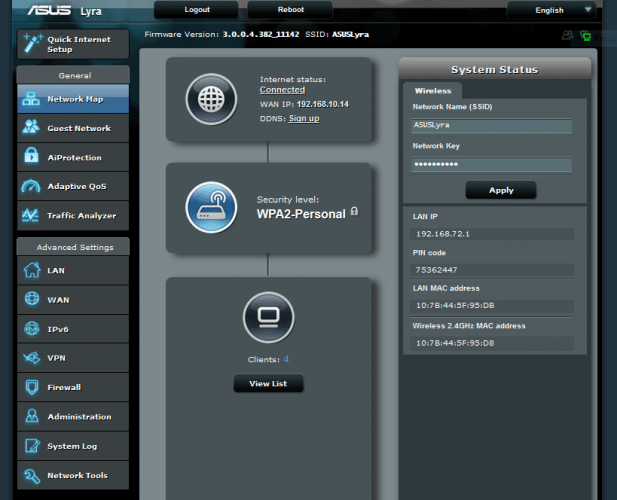Go to the Guest Network menu

pyautogui.click(x=73, y=128)
